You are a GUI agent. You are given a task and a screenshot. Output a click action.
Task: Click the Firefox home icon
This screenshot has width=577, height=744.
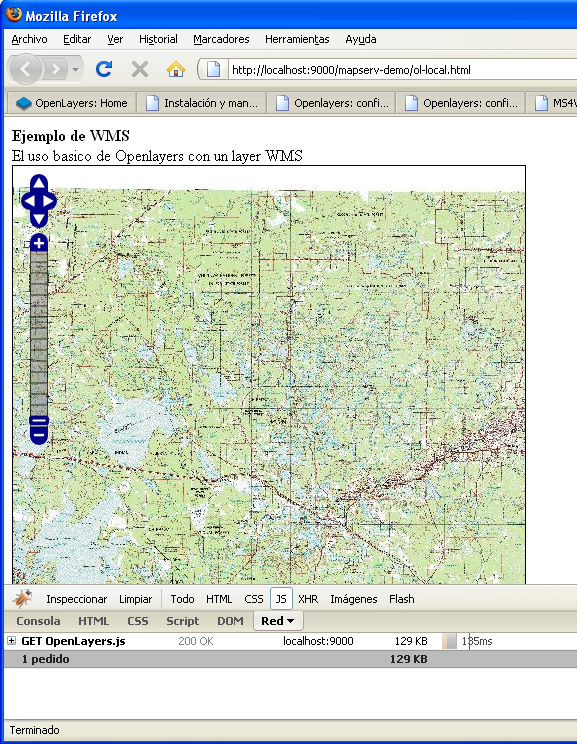tap(176, 70)
